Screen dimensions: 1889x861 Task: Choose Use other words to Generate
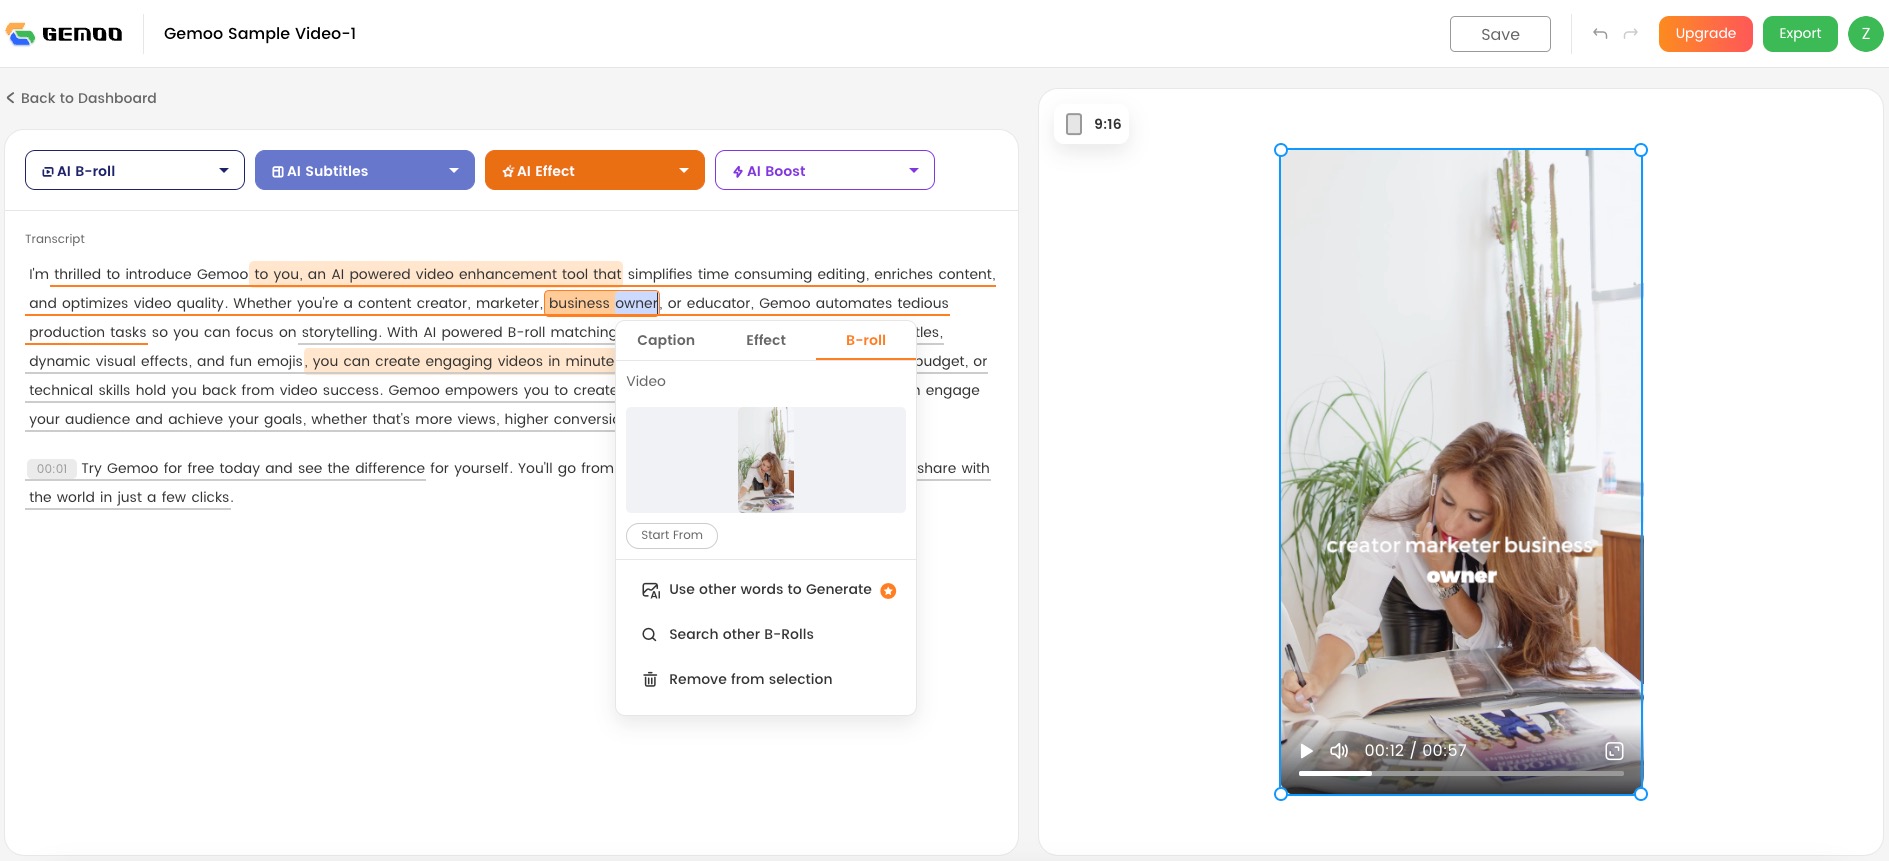[770, 590]
